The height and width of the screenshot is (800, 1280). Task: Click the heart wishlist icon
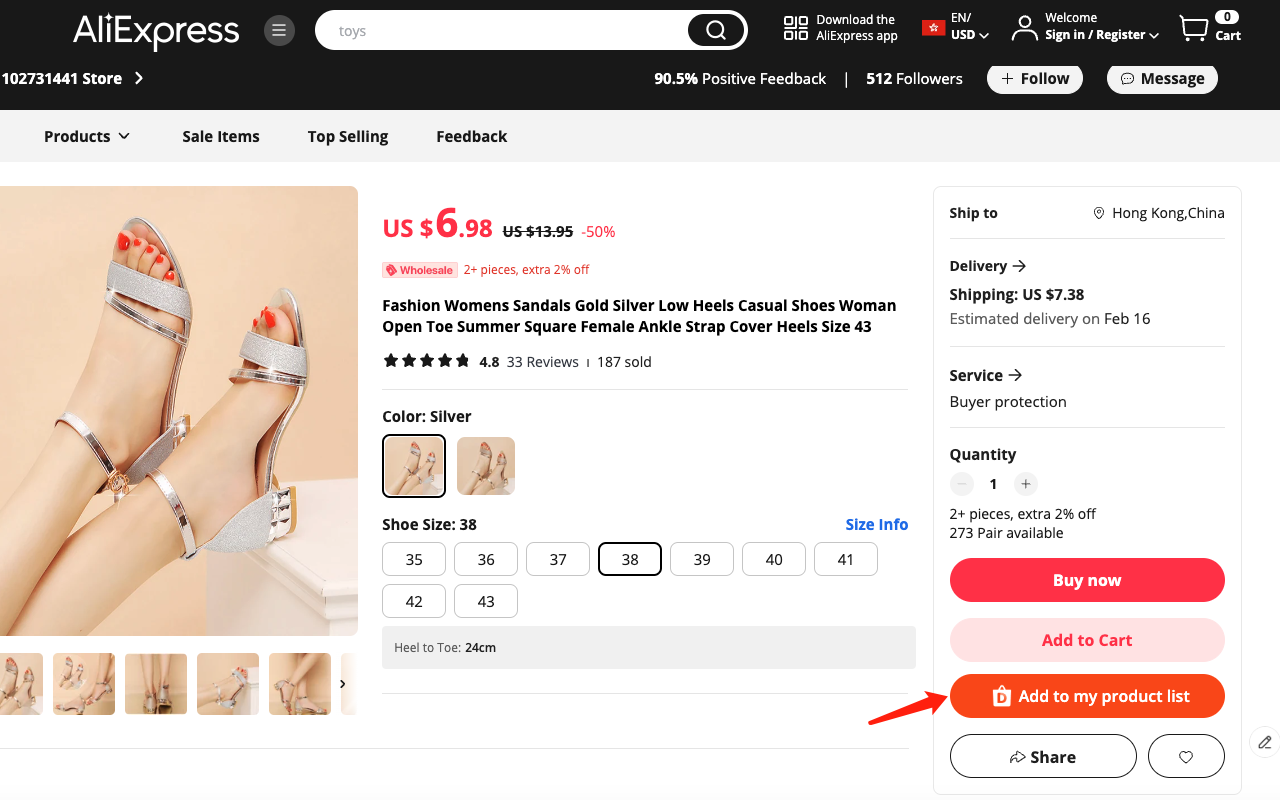click(1186, 756)
